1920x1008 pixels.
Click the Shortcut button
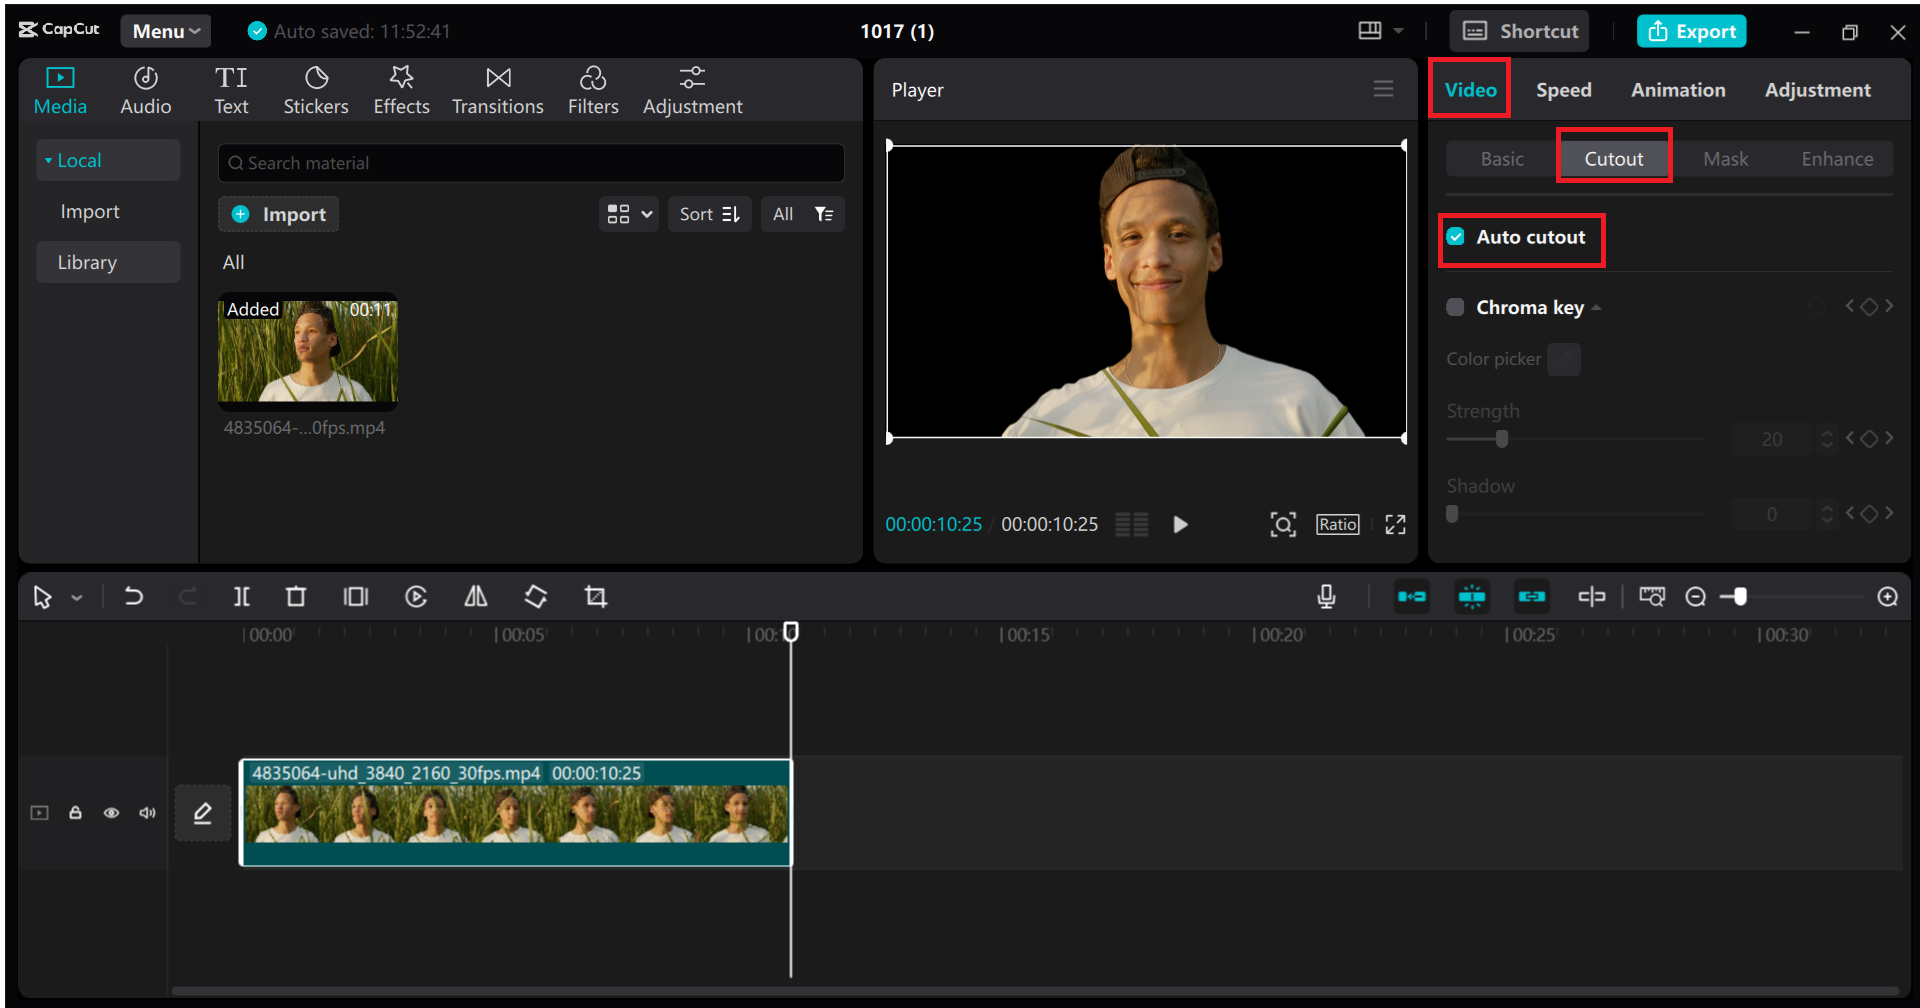pos(1520,31)
